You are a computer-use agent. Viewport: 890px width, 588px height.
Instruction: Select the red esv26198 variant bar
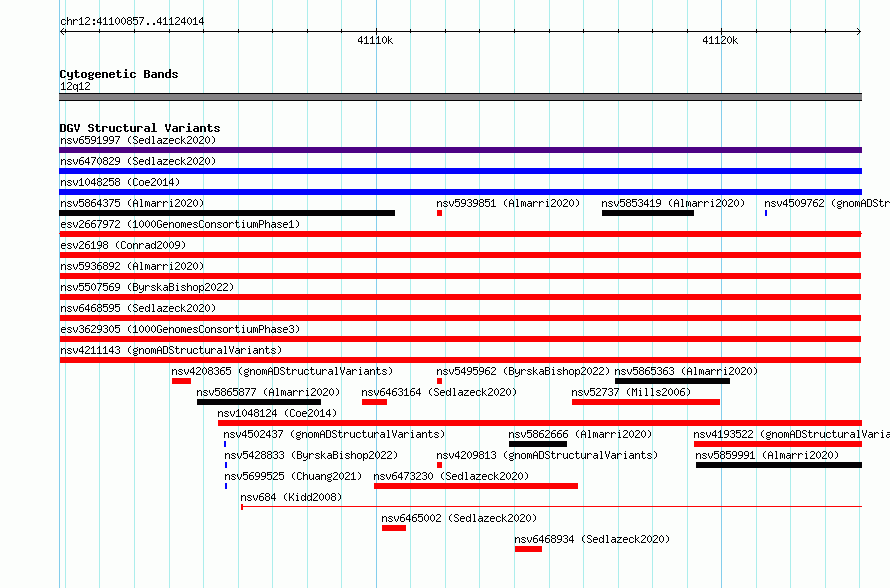pyautogui.click(x=460, y=255)
